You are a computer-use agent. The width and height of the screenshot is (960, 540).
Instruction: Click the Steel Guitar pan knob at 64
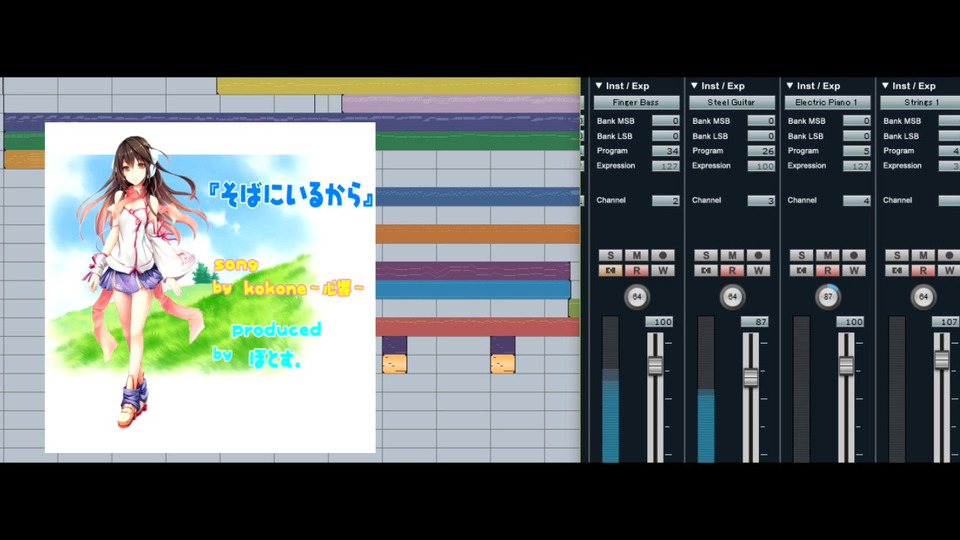[x=732, y=297]
